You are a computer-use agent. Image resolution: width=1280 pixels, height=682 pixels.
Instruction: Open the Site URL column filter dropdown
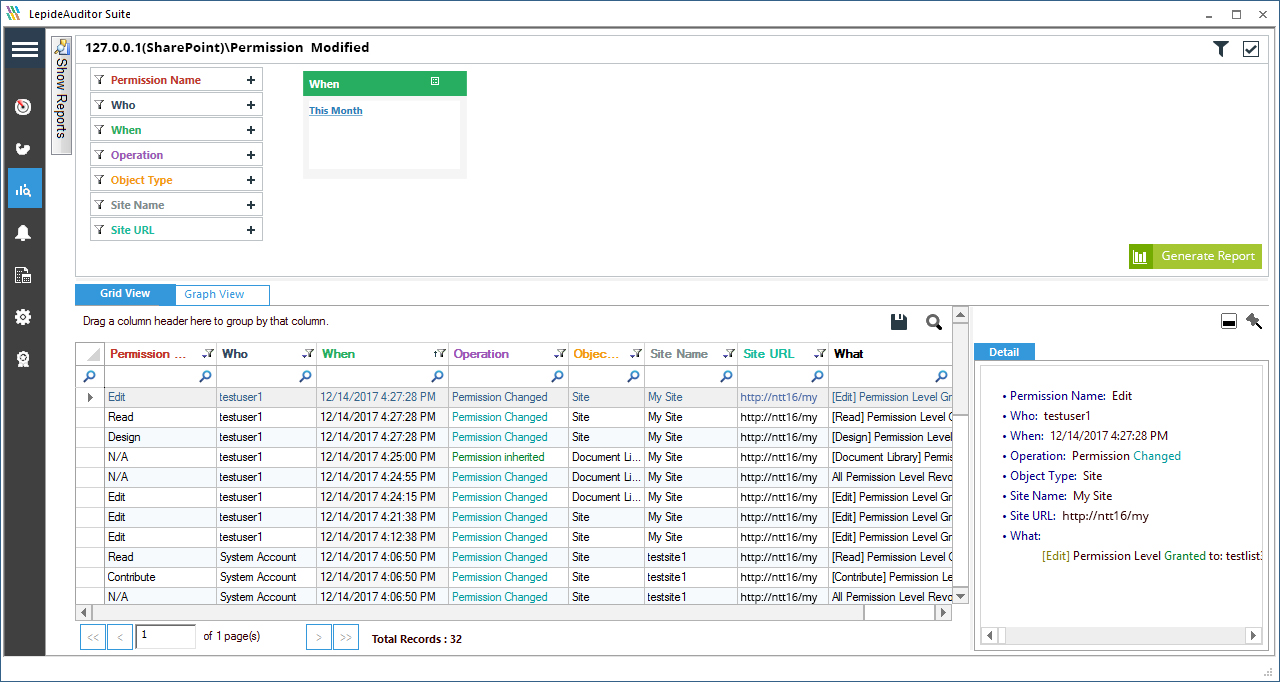pyautogui.click(x=820, y=354)
